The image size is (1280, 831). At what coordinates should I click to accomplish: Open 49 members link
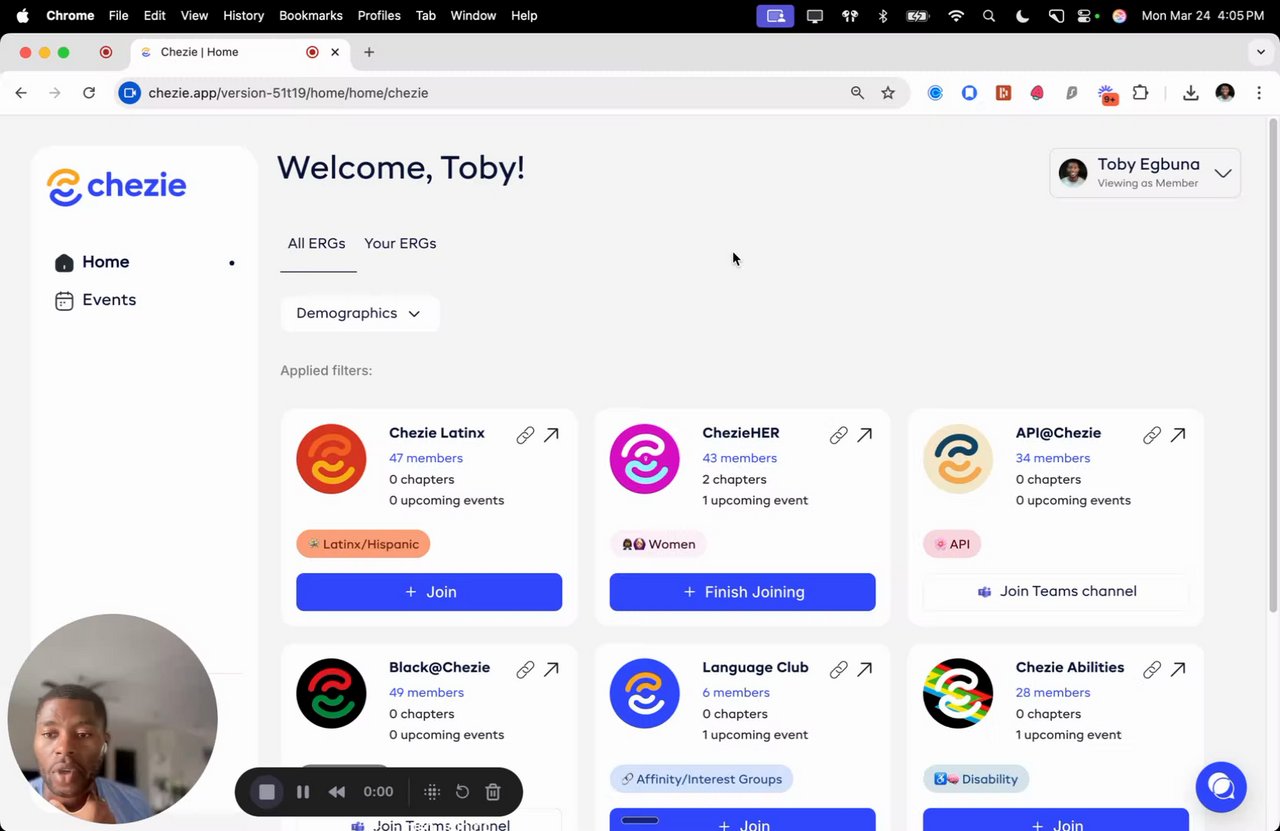[x=426, y=692]
